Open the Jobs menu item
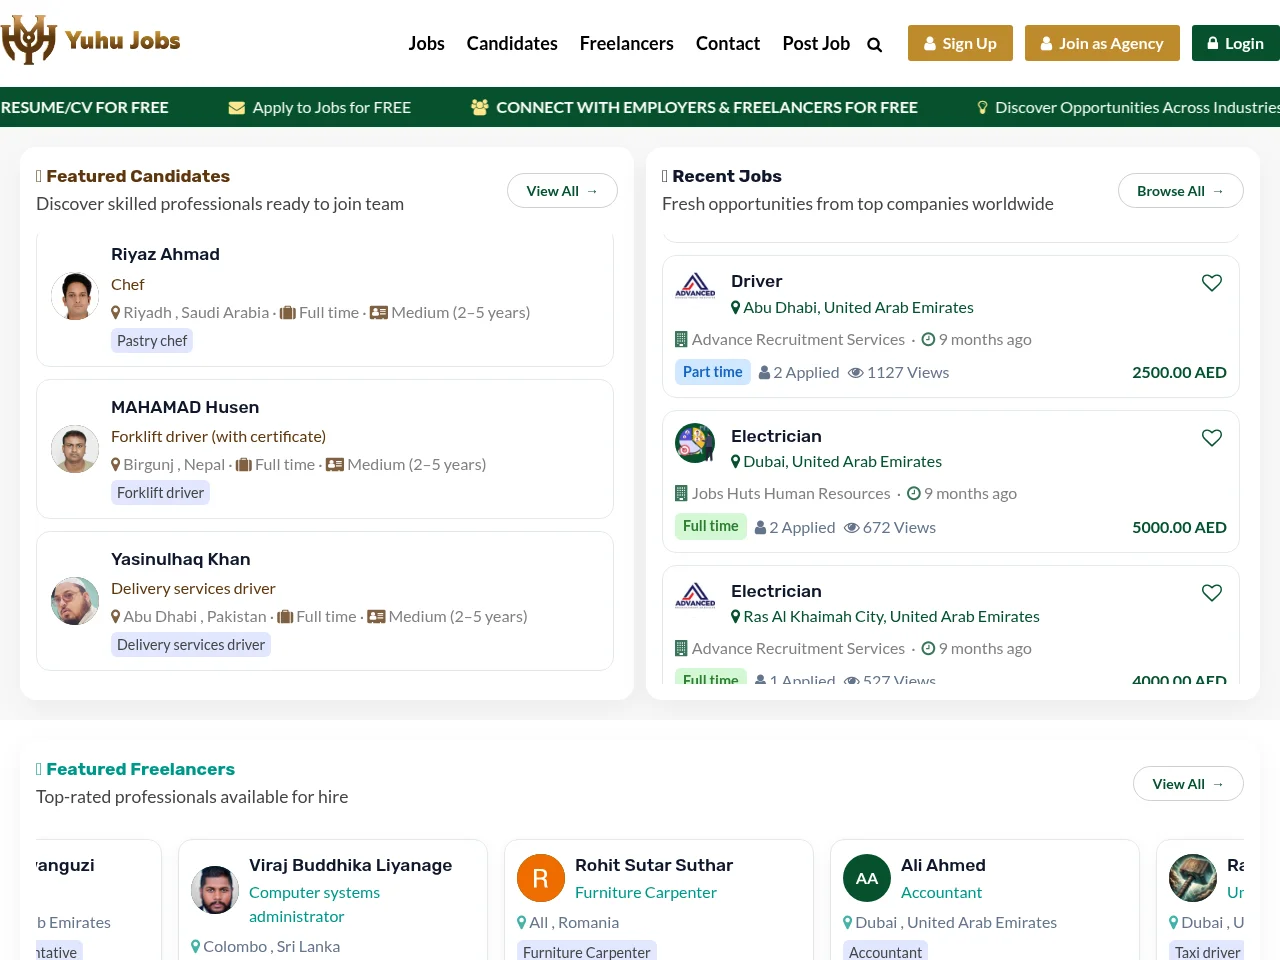1280x960 pixels. click(426, 44)
